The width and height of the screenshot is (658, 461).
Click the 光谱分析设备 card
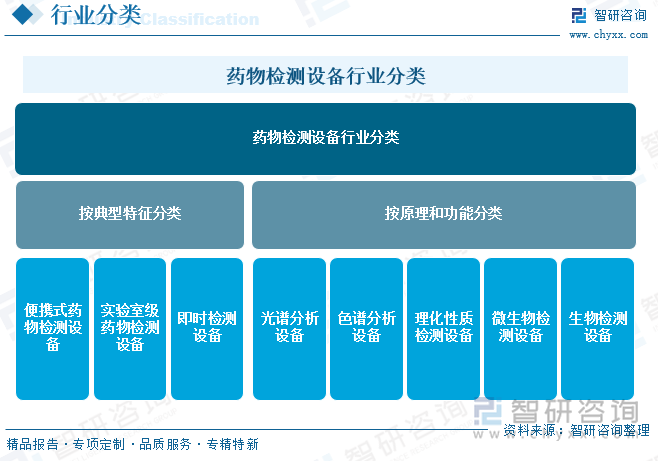click(289, 329)
